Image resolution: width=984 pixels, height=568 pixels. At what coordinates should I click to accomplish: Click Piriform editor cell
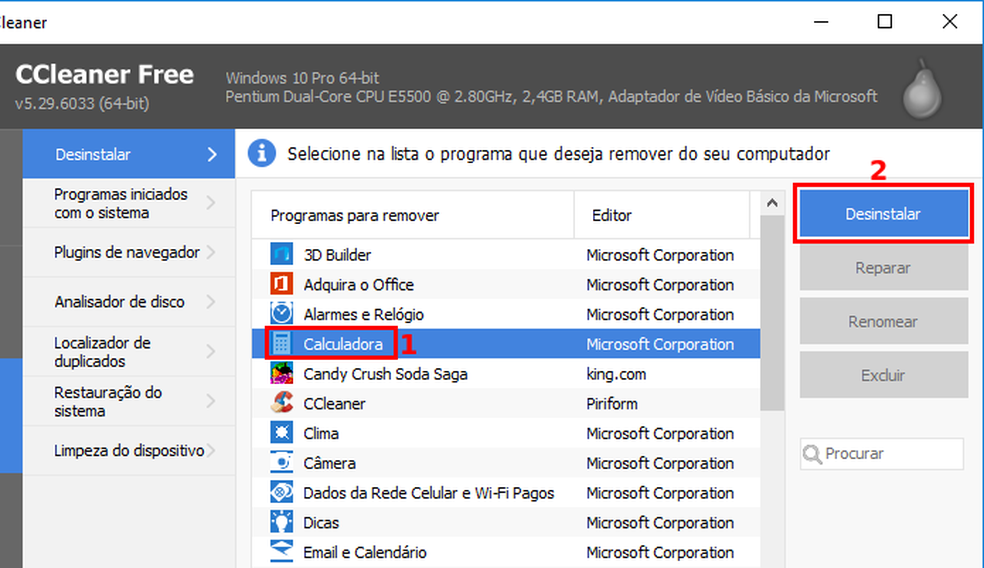612,404
